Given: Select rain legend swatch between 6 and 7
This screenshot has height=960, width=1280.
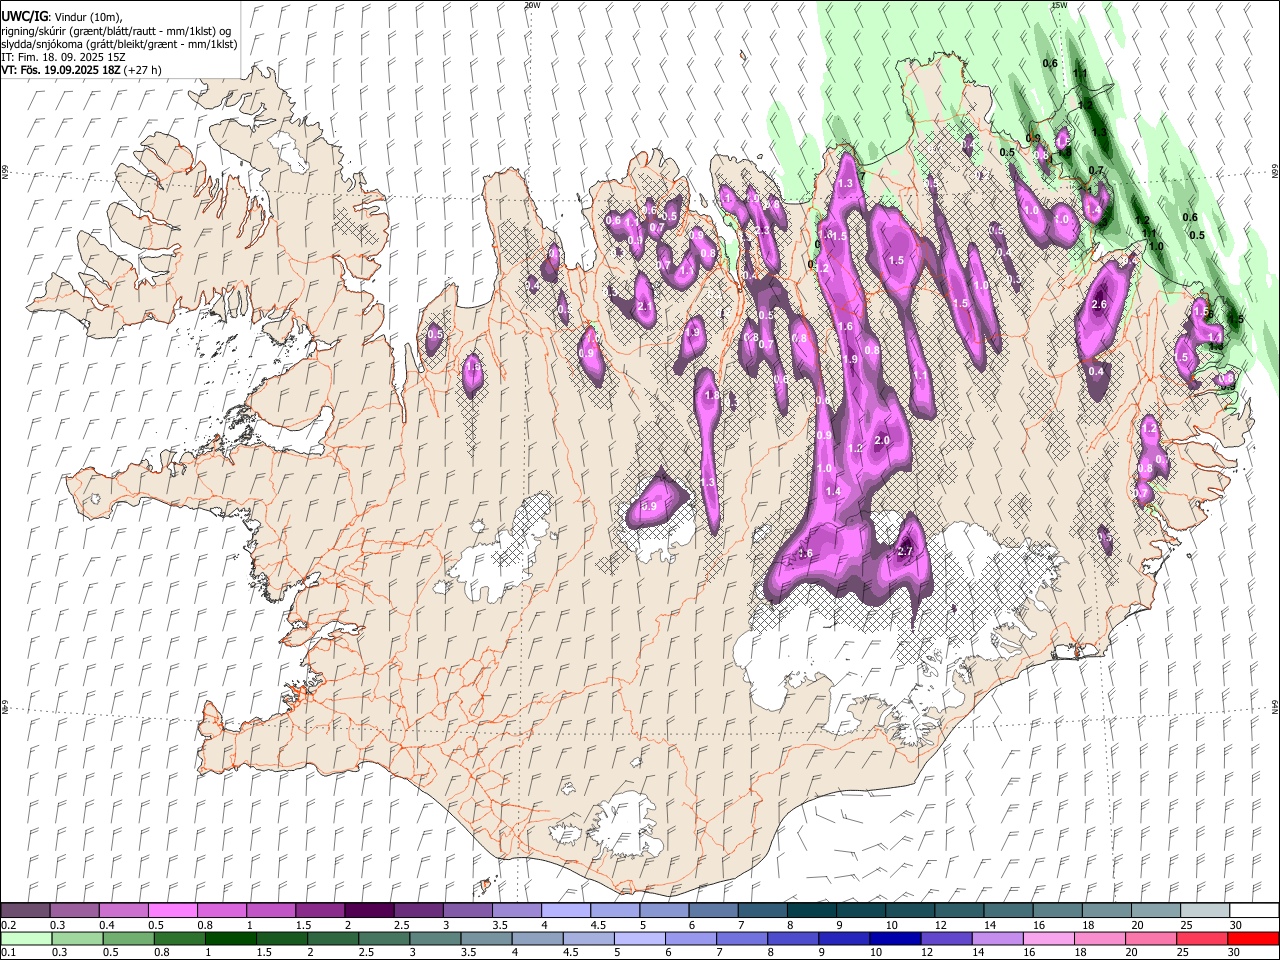Looking at the screenshot, I should [x=690, y=939].
